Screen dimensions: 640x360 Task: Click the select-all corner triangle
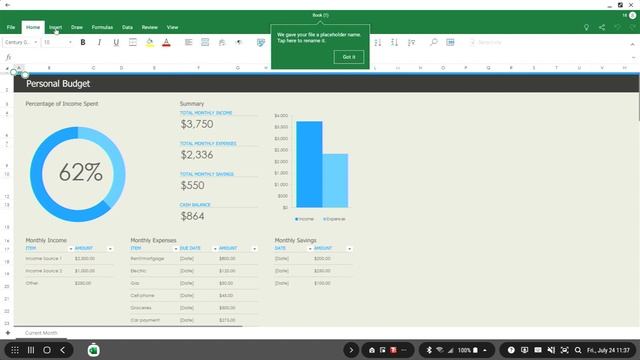[x=7, y=68]
